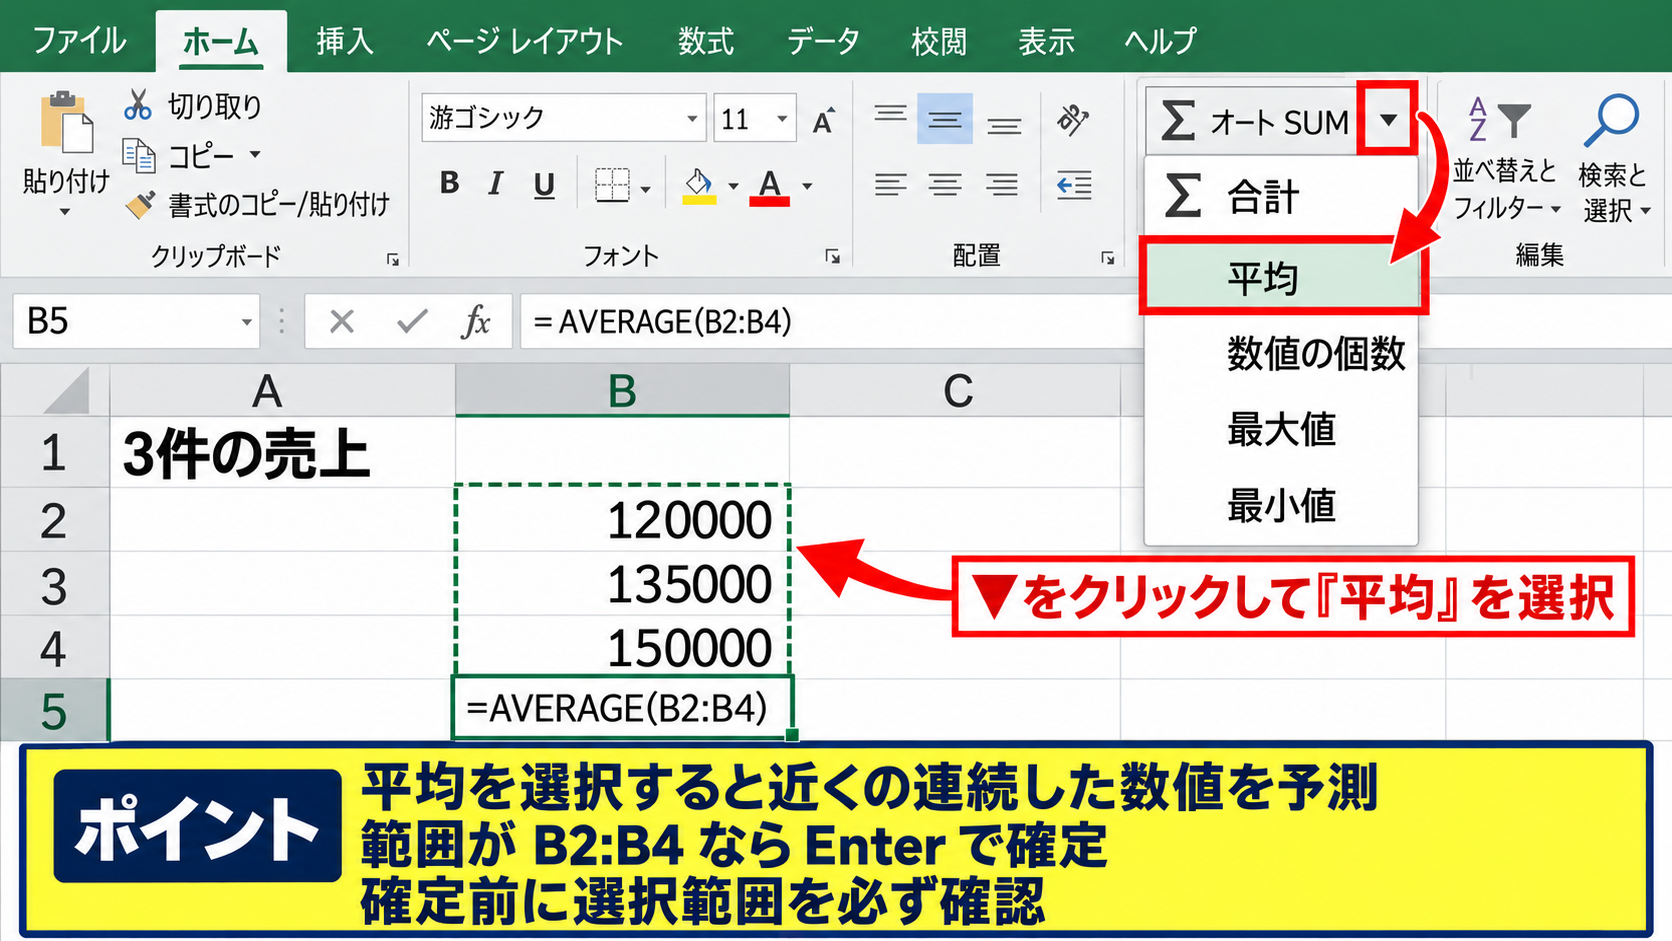Viewport: 1672px width, 941px height.
Task: Click the decrease indent icon
Action: [x=1074, y=185]
